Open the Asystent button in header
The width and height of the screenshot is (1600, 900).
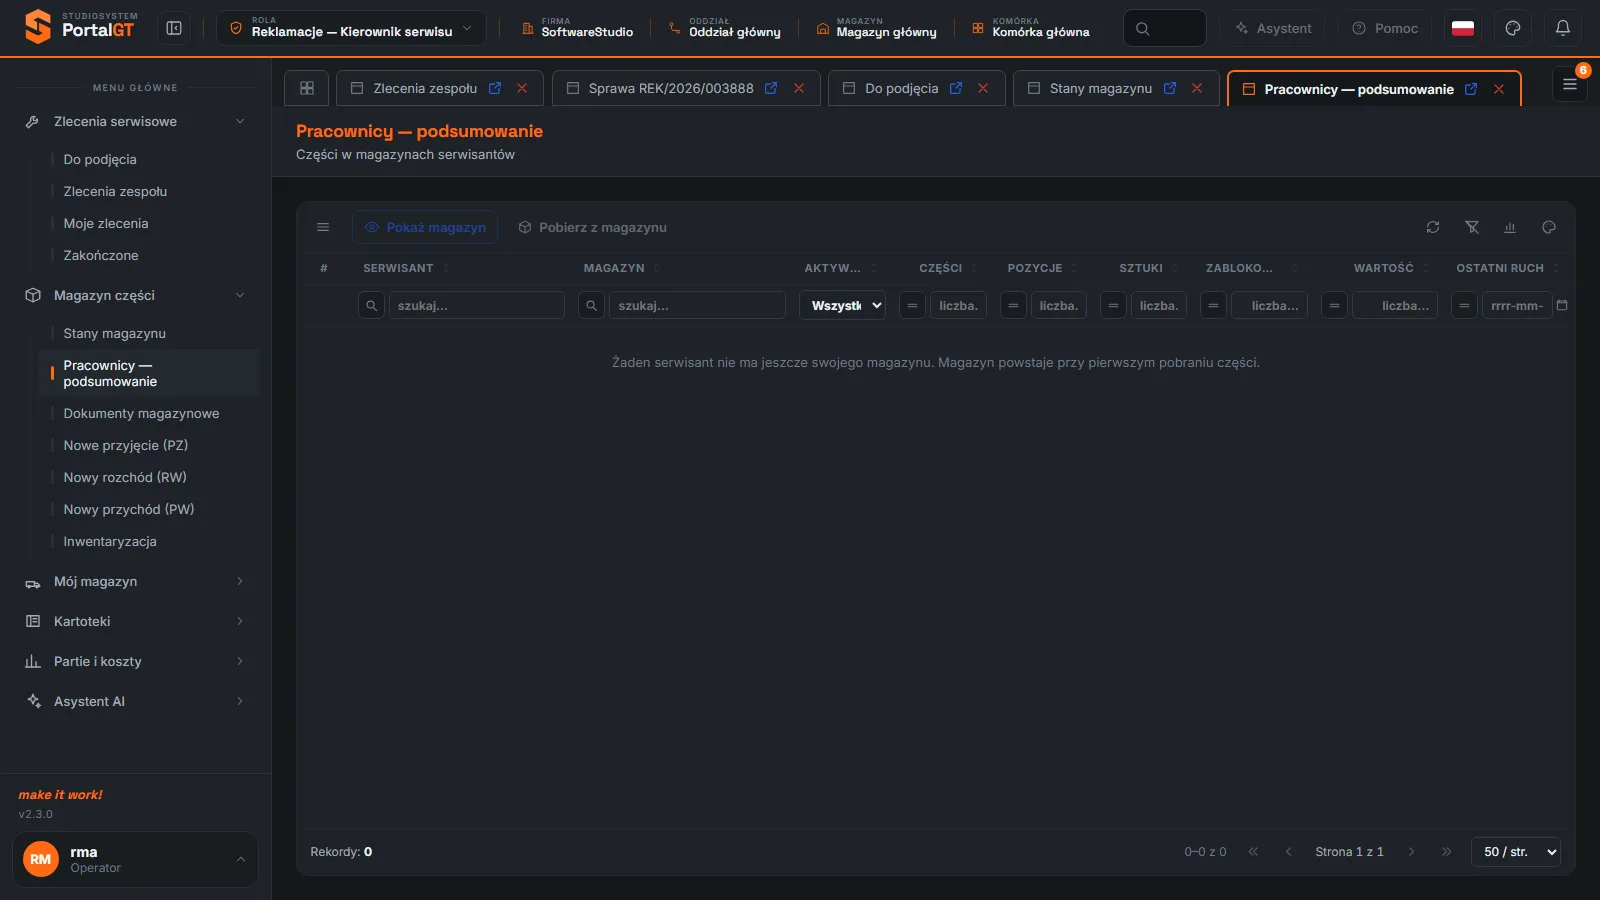(1274, 28)
